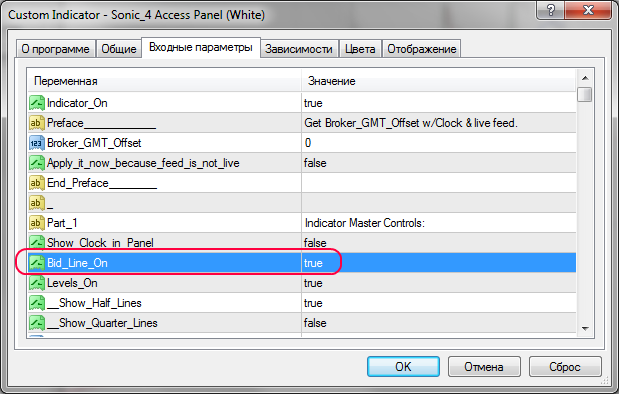Select the __Show_Quarter_Lines variable name
This screenshot has height=394, width=619.
102,323
